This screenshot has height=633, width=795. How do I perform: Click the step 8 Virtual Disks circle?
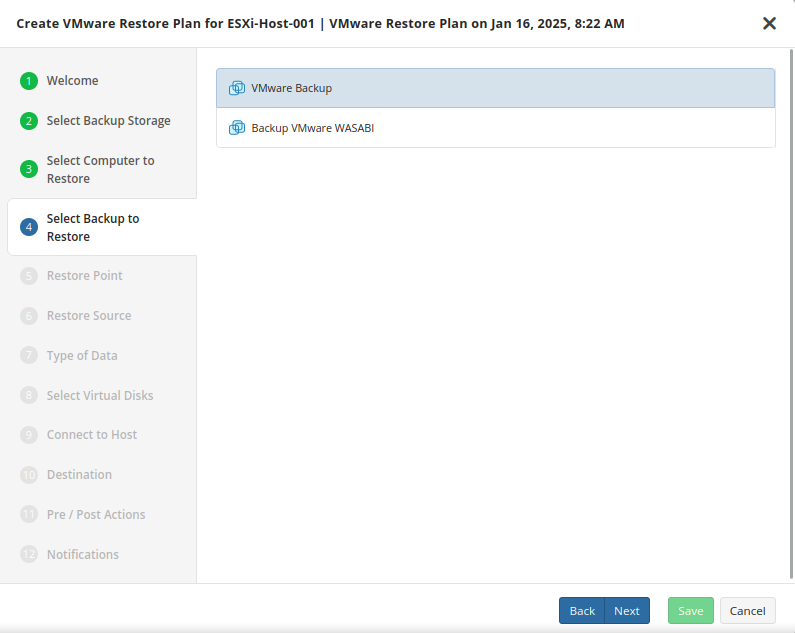(29, 396)
